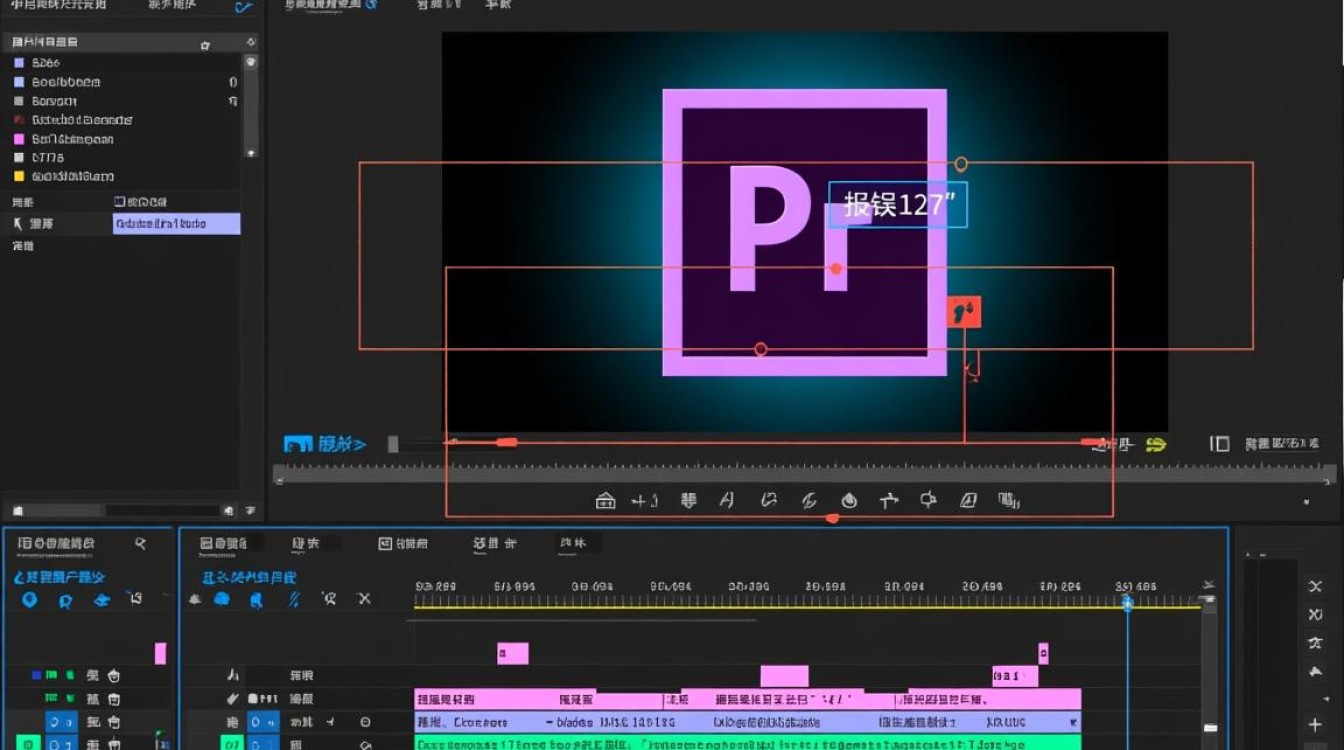Click the blue cloud-shaped icon in timeline toolbar

tap(222, 599)
